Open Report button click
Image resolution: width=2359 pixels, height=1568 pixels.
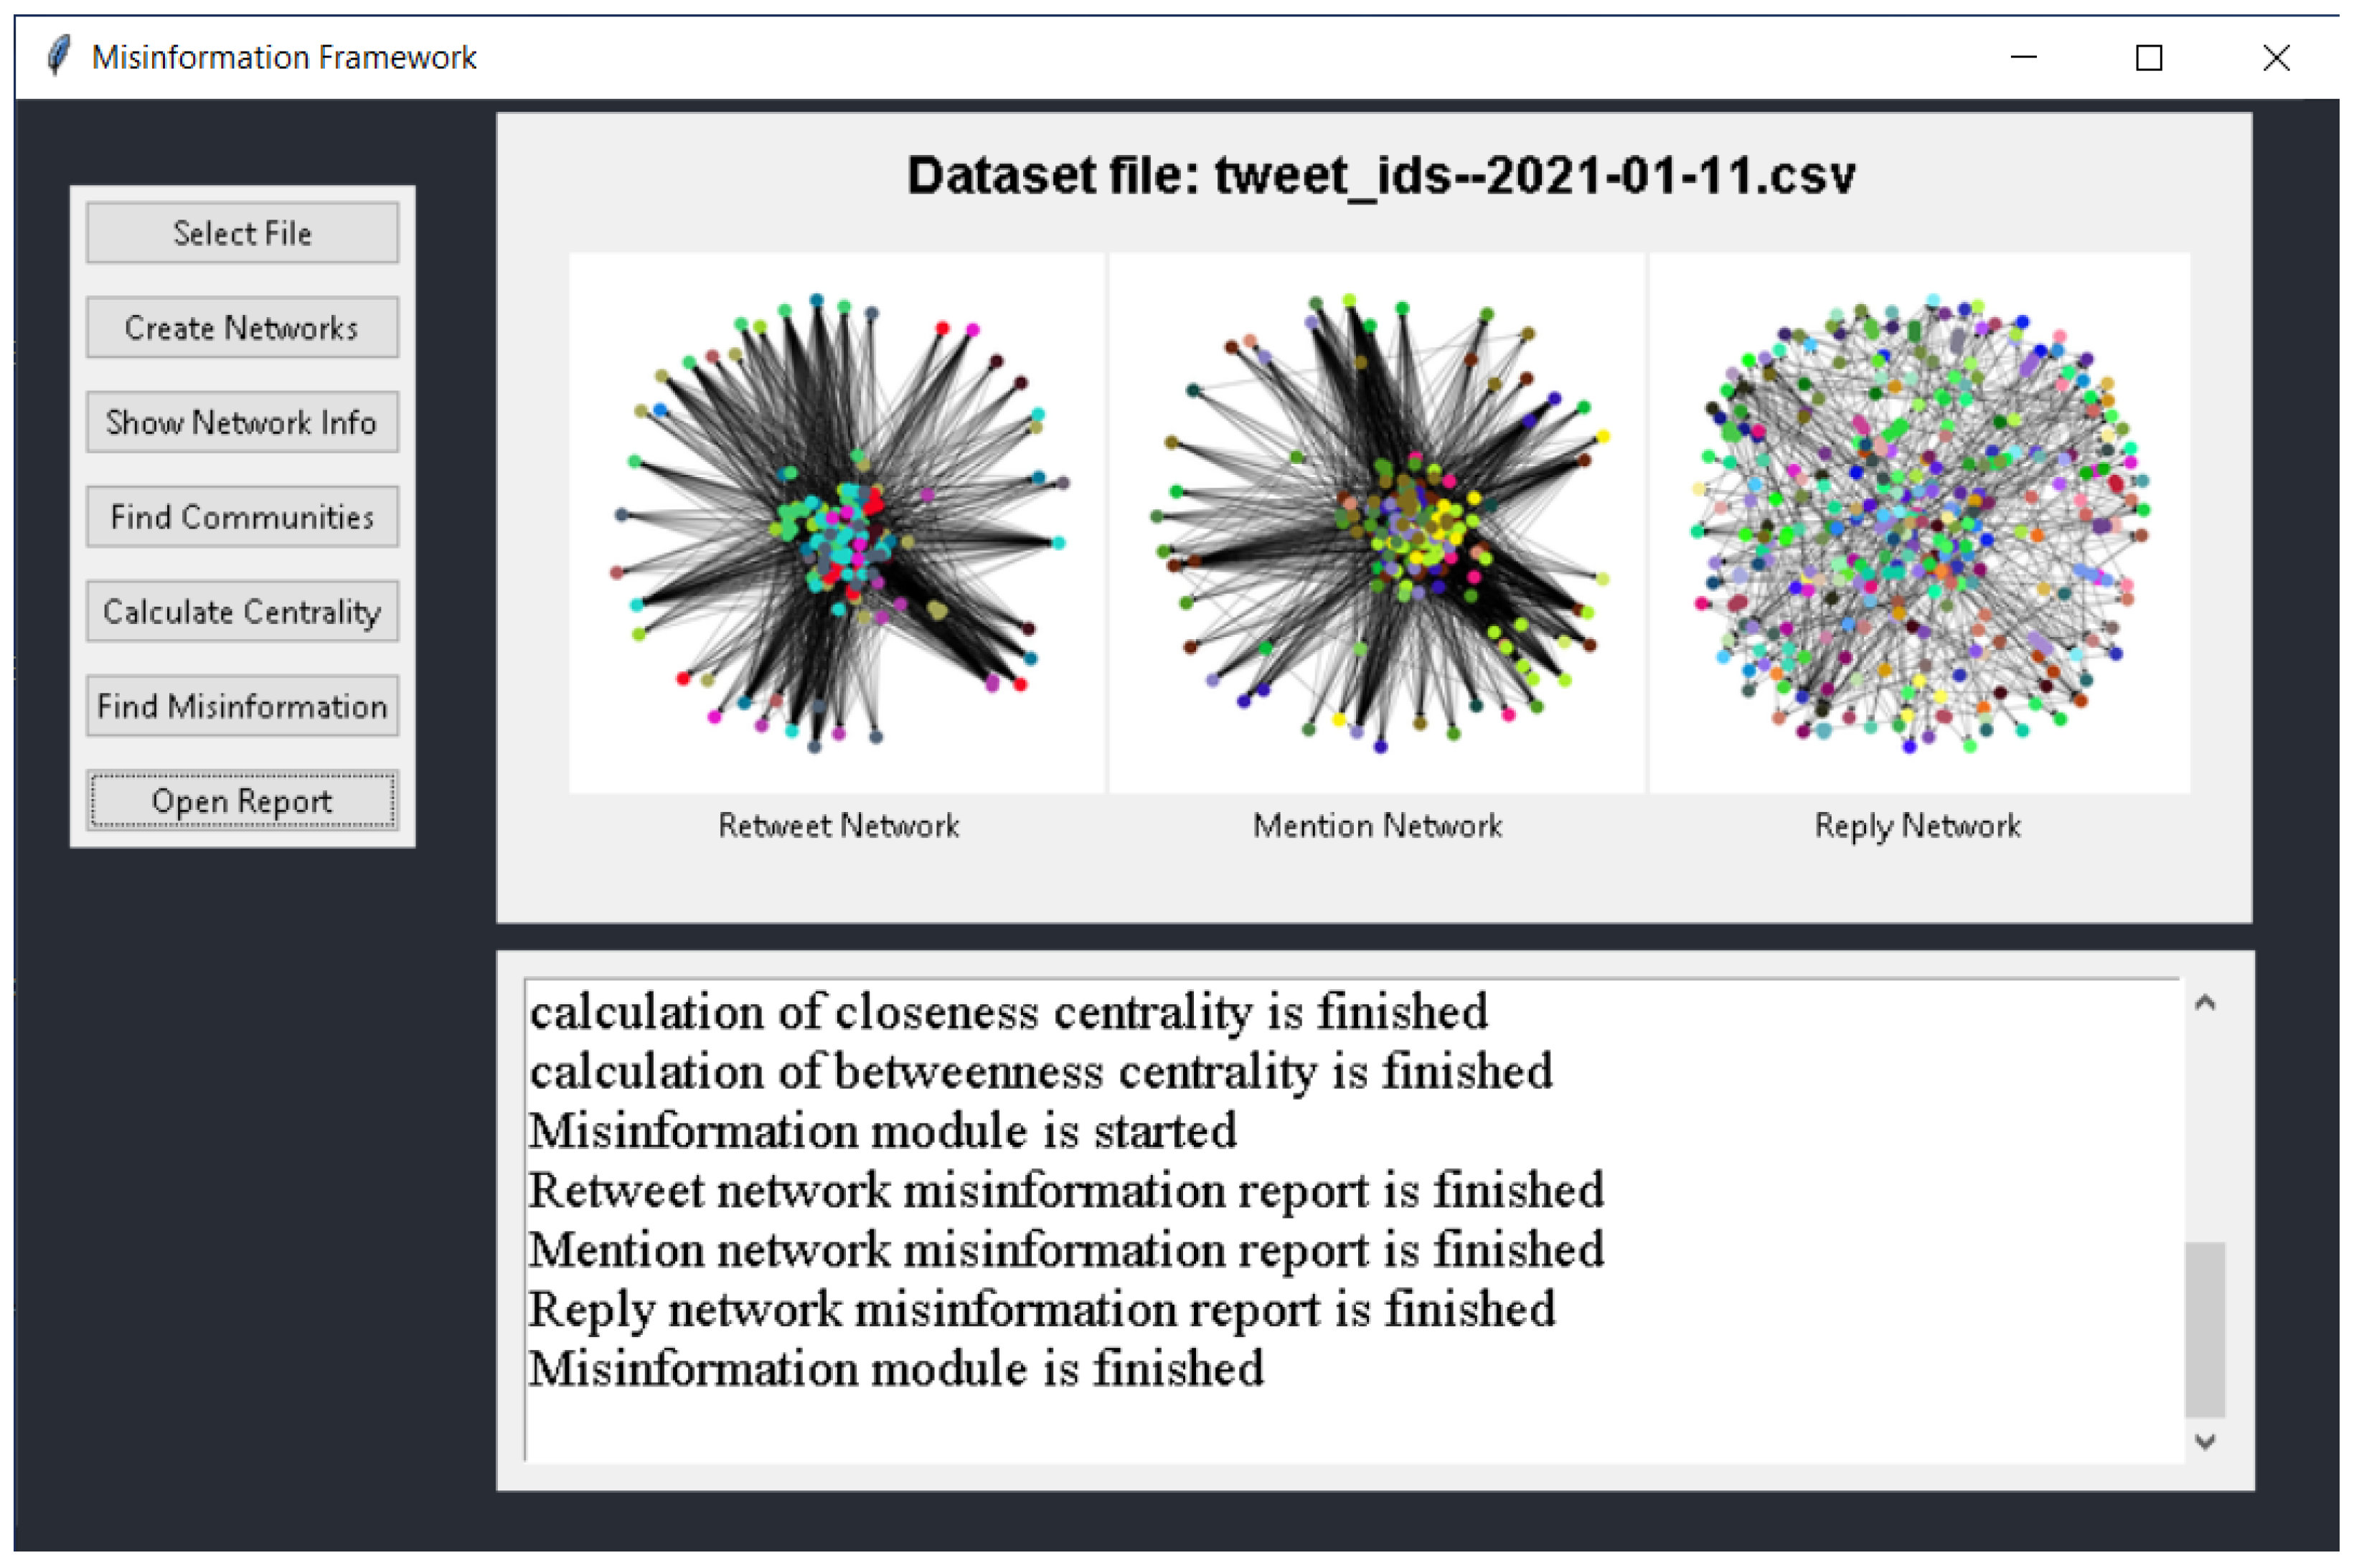(x=242, y=801)
